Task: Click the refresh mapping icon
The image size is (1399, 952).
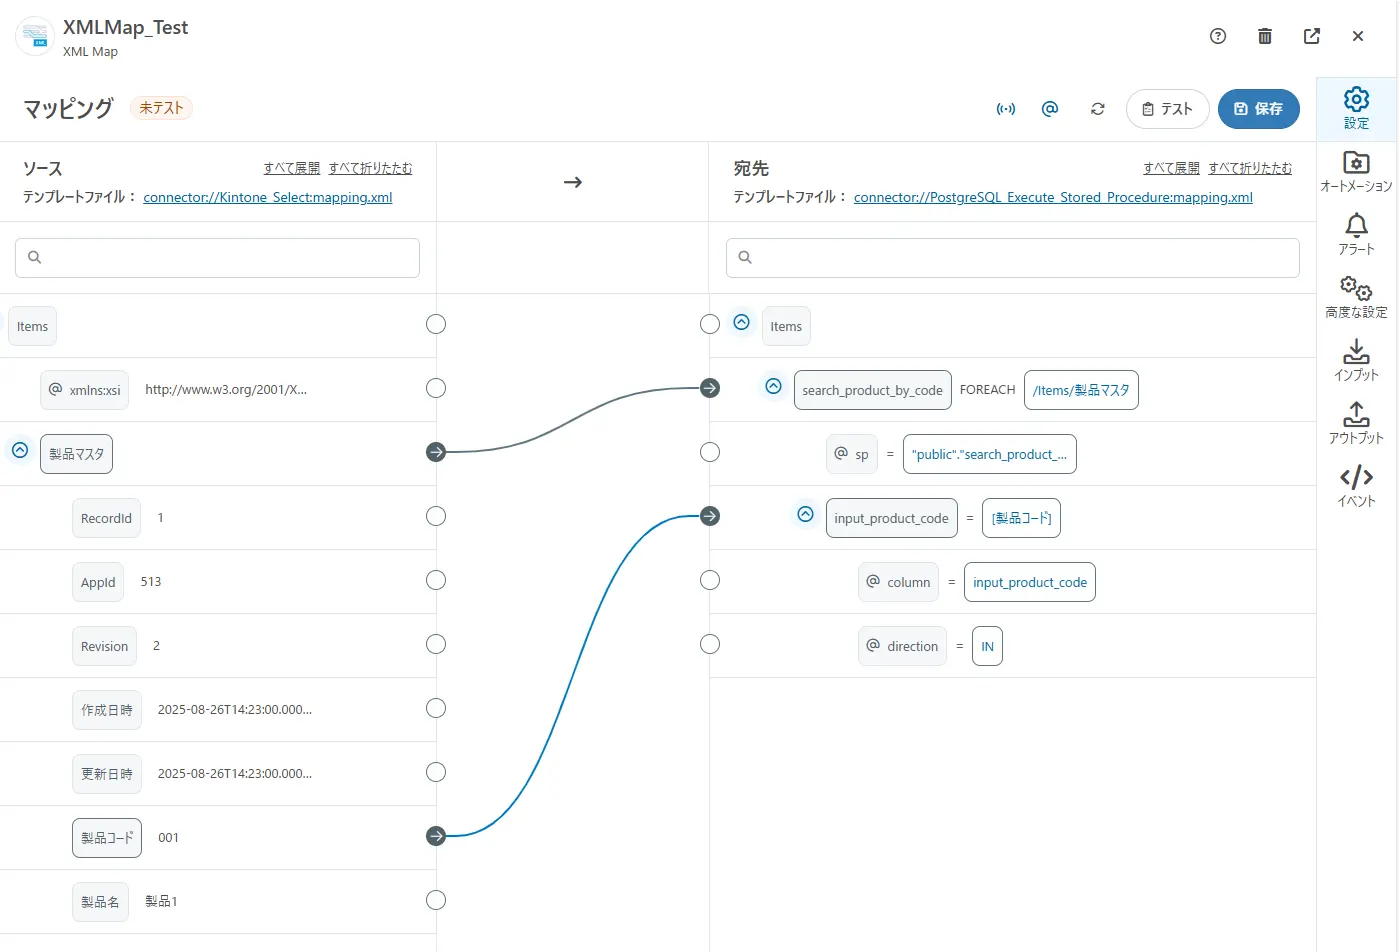Action: click(x=1097, y=109)
